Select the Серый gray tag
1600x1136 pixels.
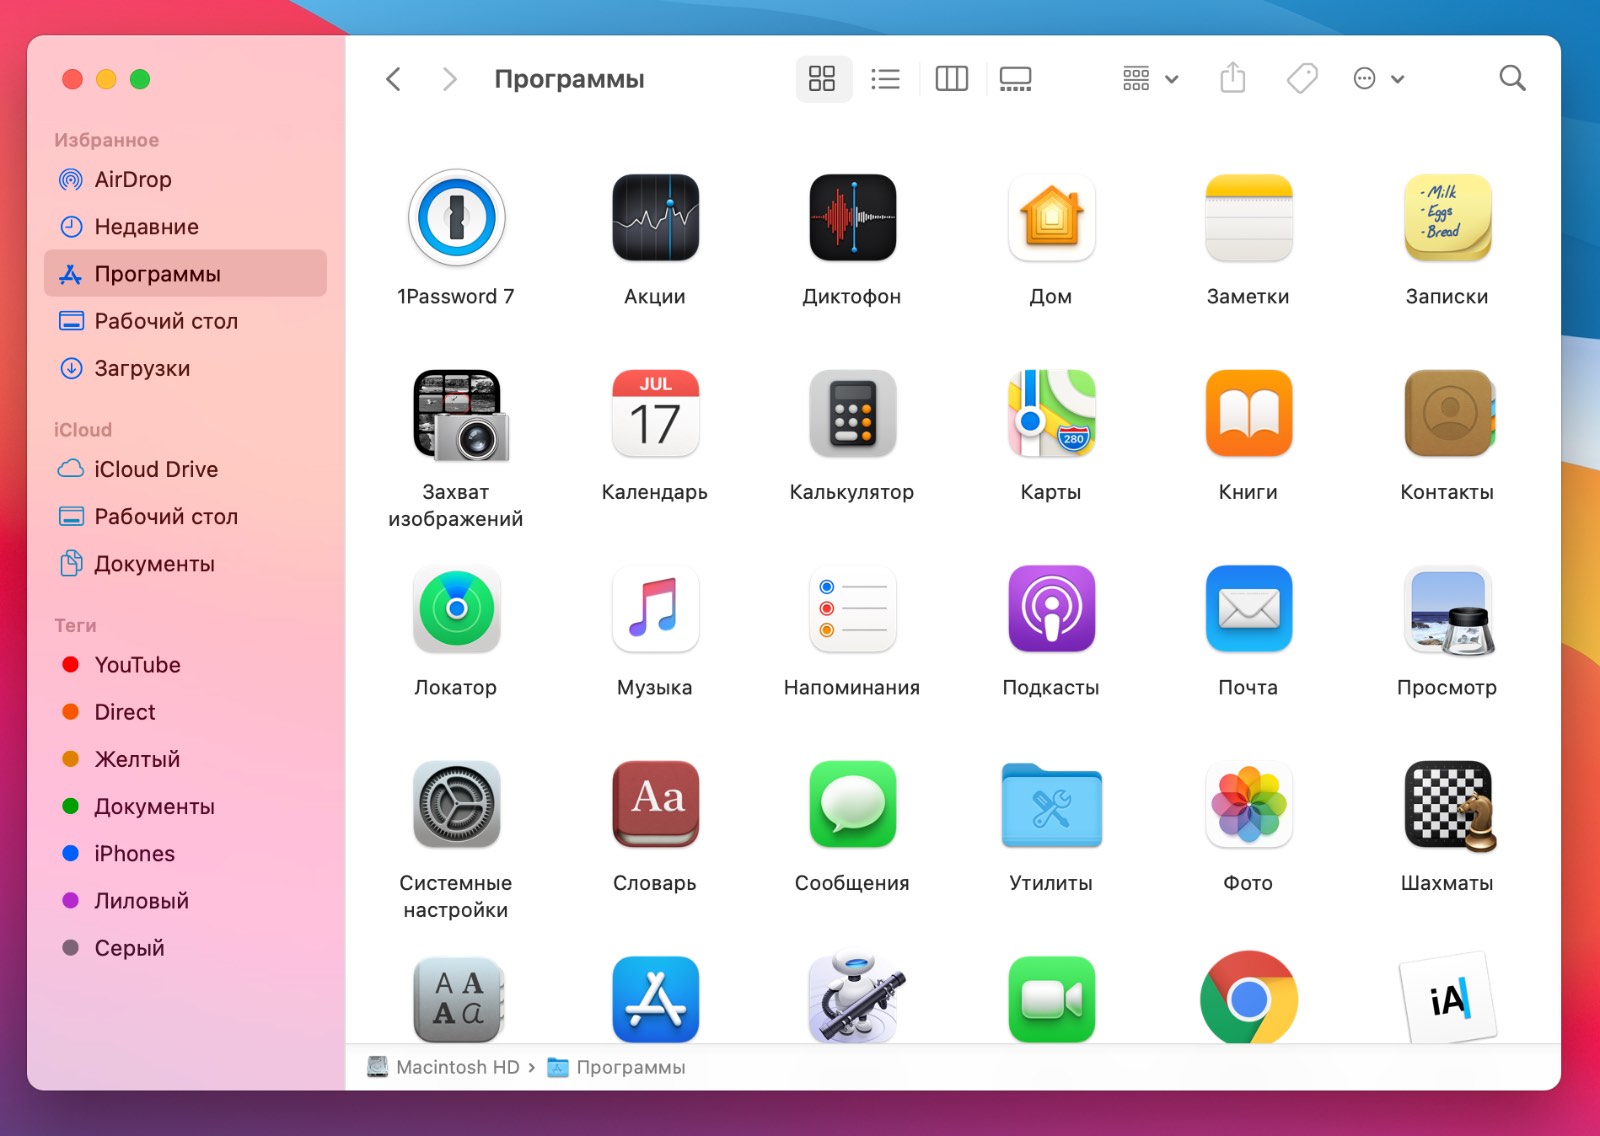pyautogui.click(x=185, y=948)
